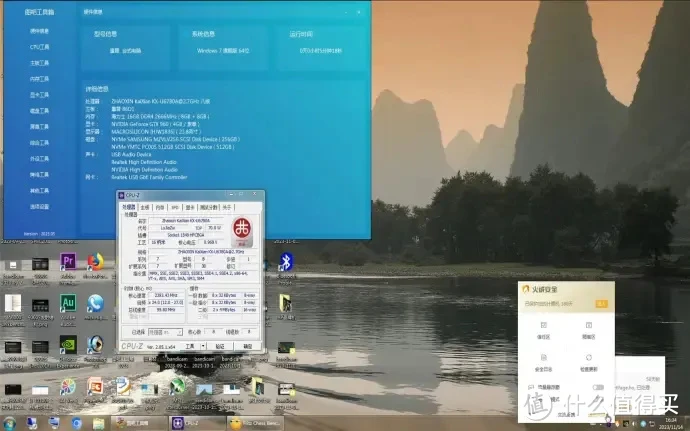Click the 运行时间 card in the toolbox
The width and height of the screenshot is (690, 431).
click(x=321, y=48)
